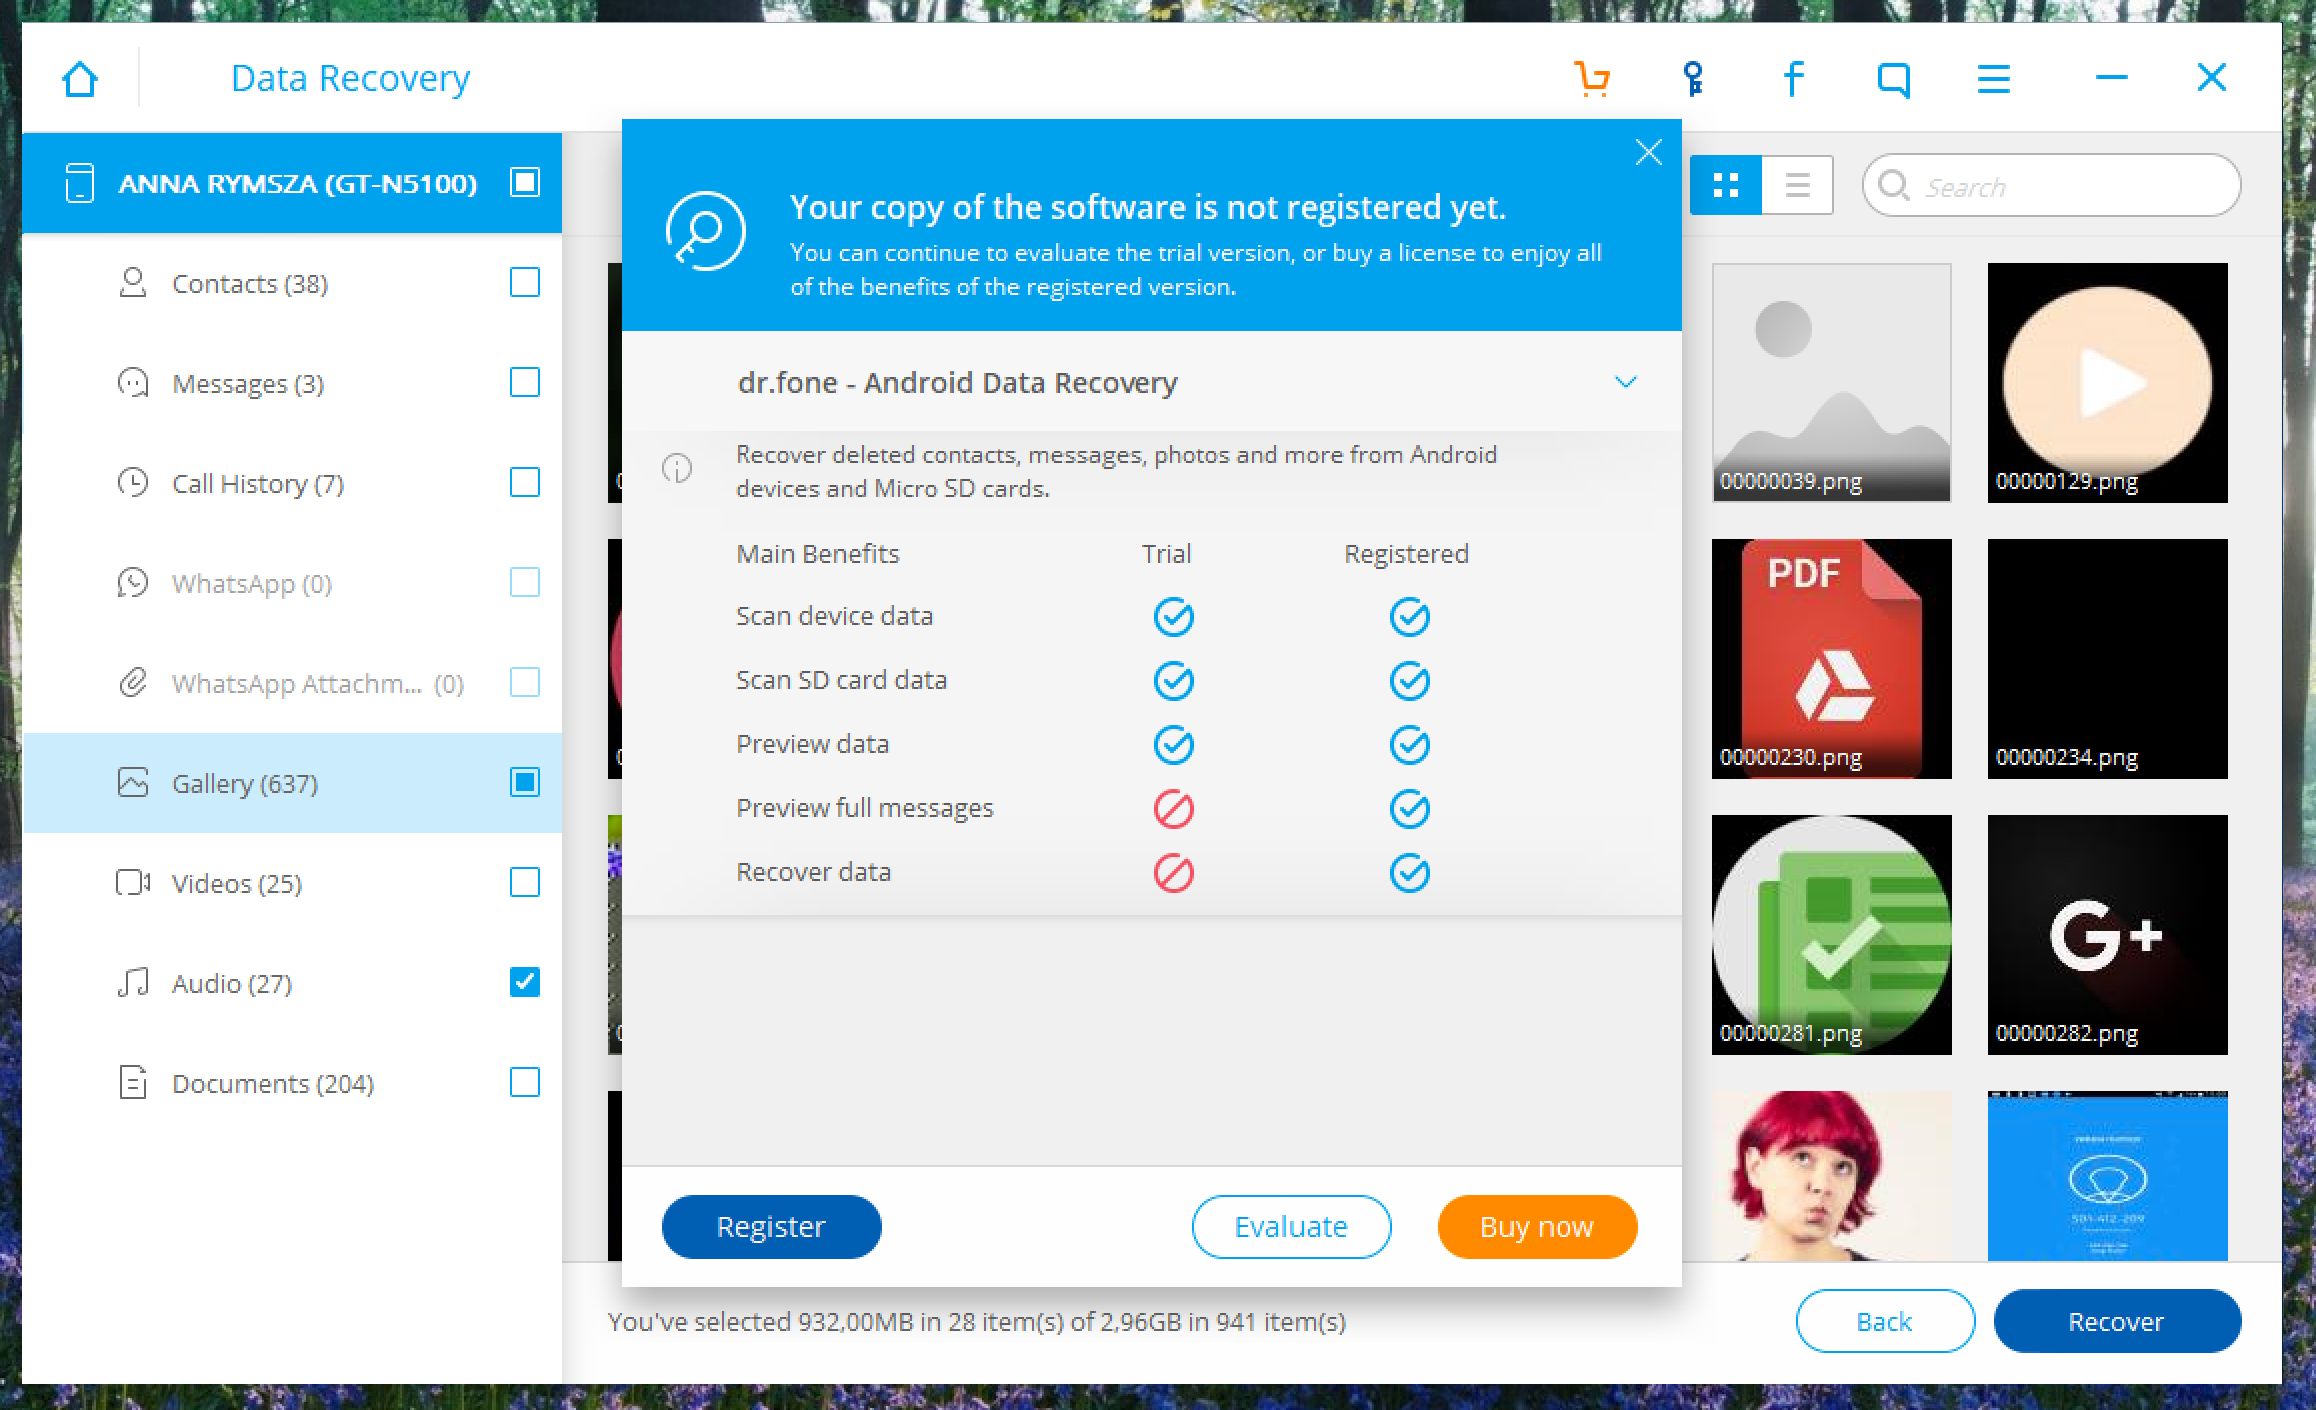Click the Gallery picture icon
The height and width of the screenshot is (1410, 2316).
[x=133, y=783]
